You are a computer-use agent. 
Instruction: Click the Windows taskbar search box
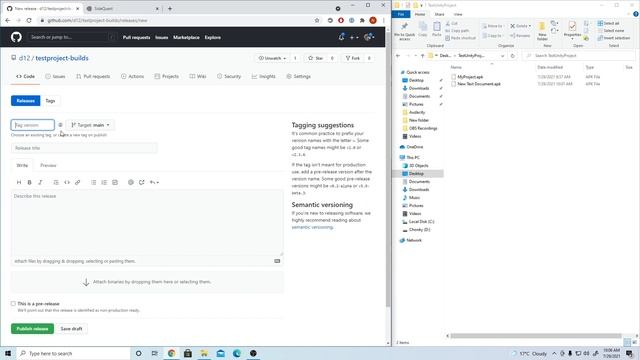point(73,353)
